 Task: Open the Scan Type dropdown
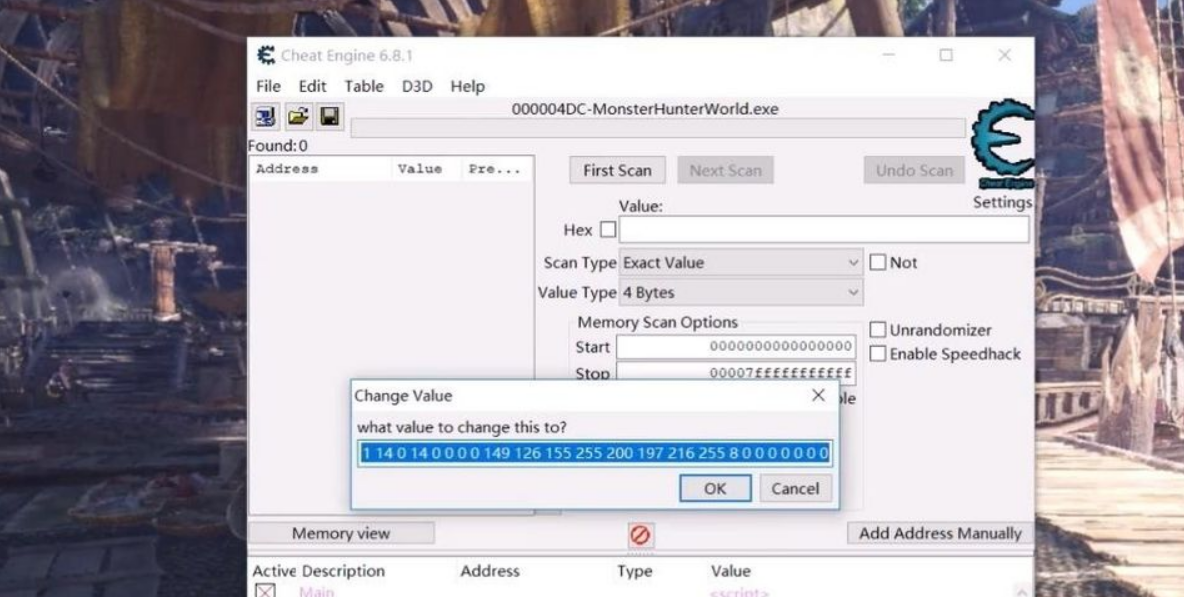pyautogui.click(x=741, y=263)
